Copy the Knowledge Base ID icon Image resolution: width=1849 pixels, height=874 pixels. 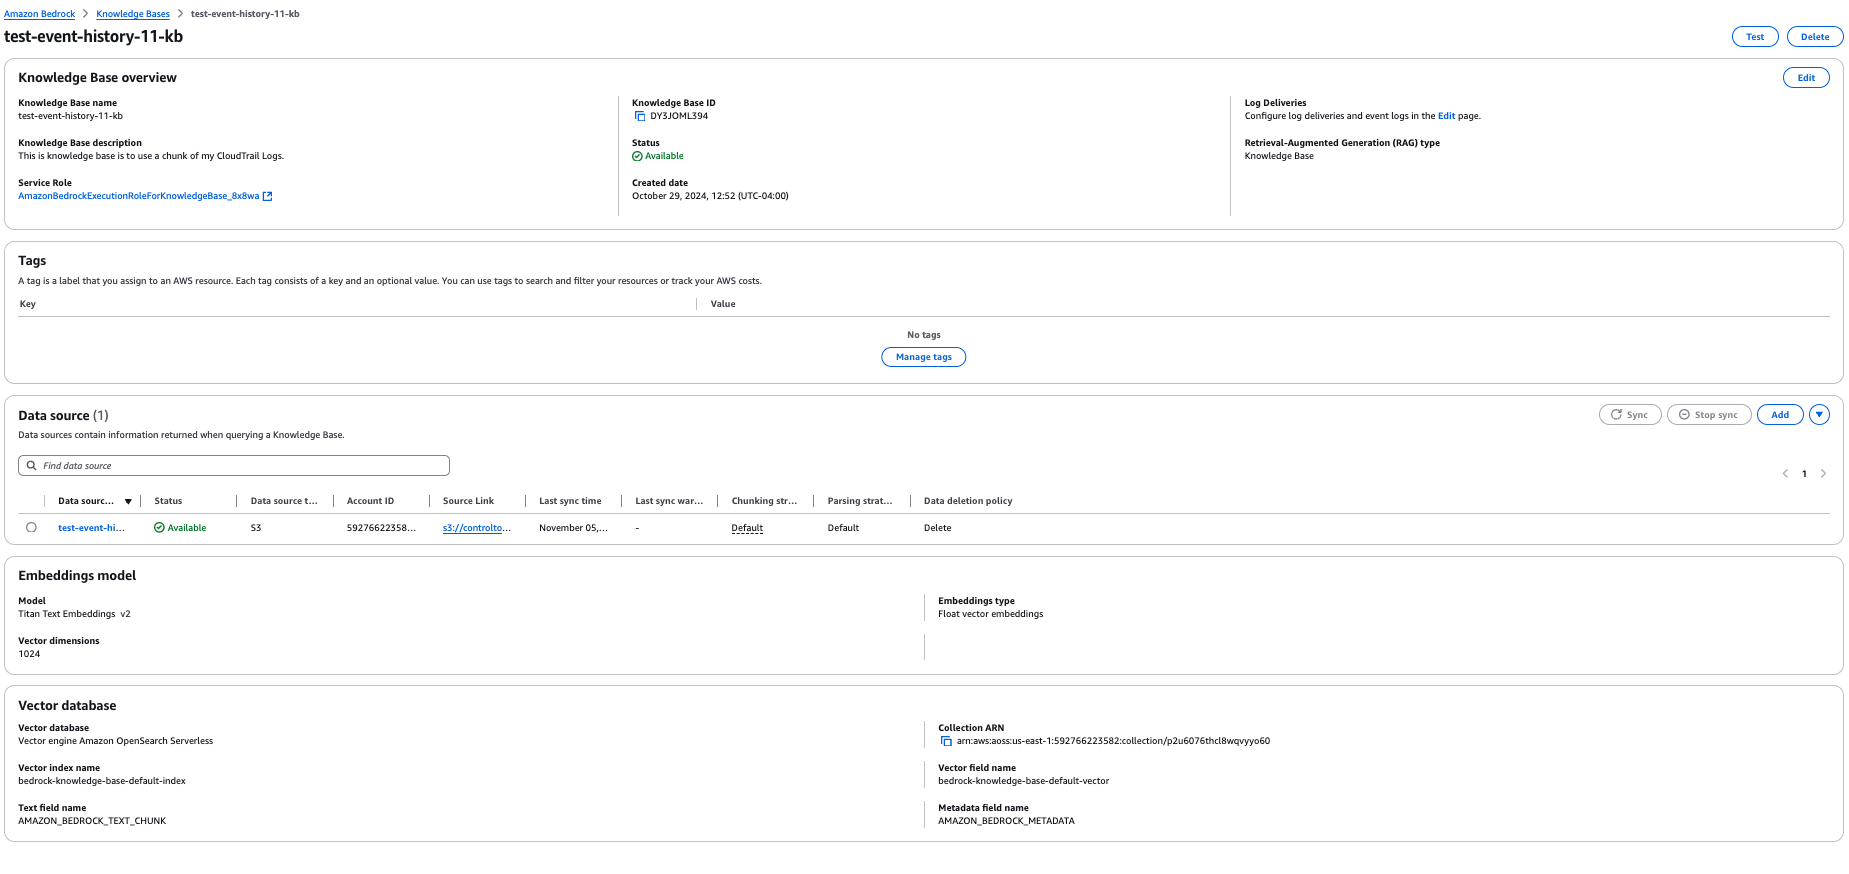(640, 116)
